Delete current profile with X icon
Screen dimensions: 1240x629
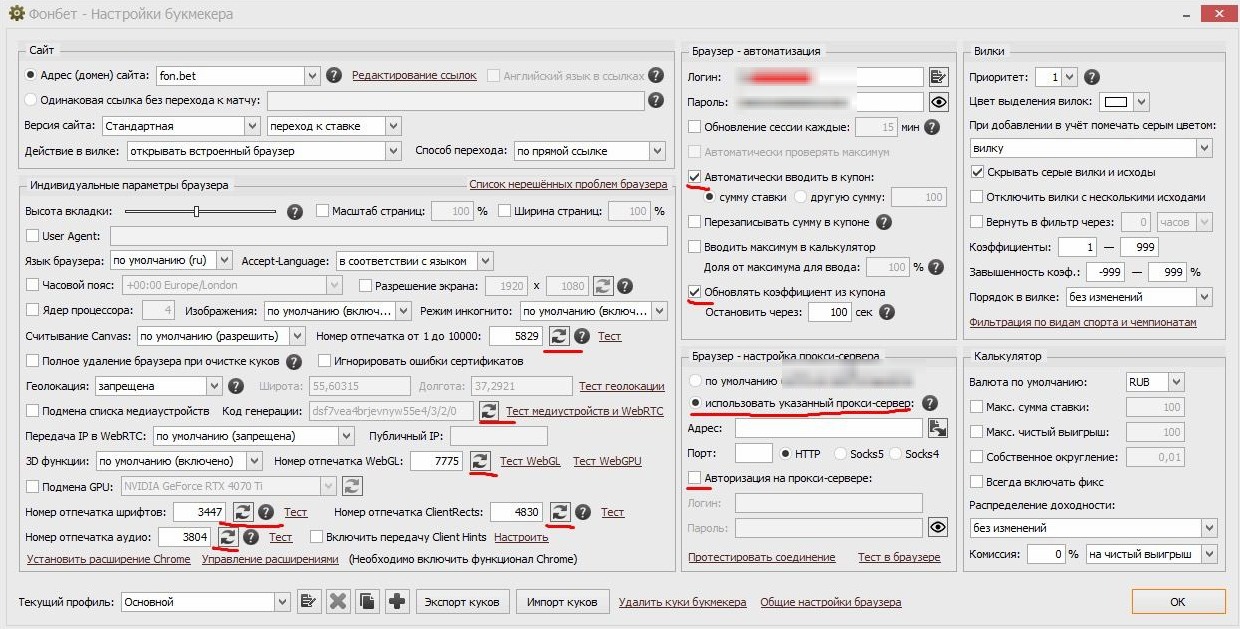(x=338, y=602)
